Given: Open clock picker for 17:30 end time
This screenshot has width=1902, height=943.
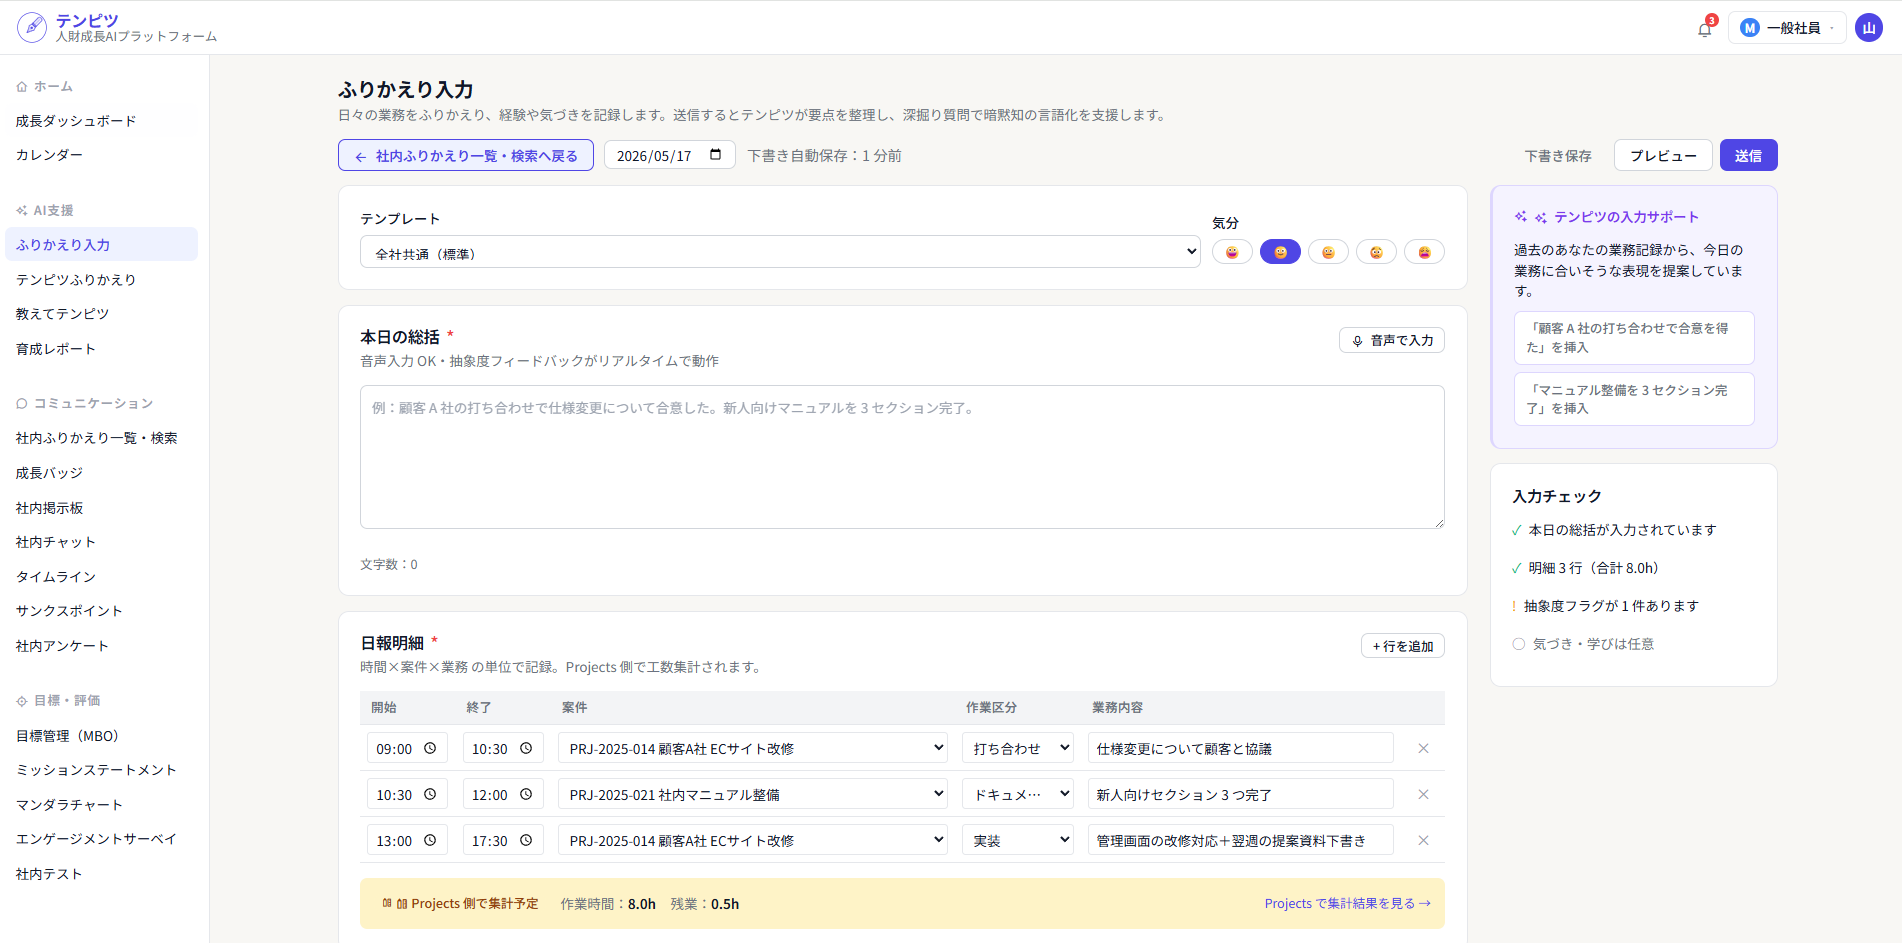Looking at the screenshot, I should tap(526, 840).
